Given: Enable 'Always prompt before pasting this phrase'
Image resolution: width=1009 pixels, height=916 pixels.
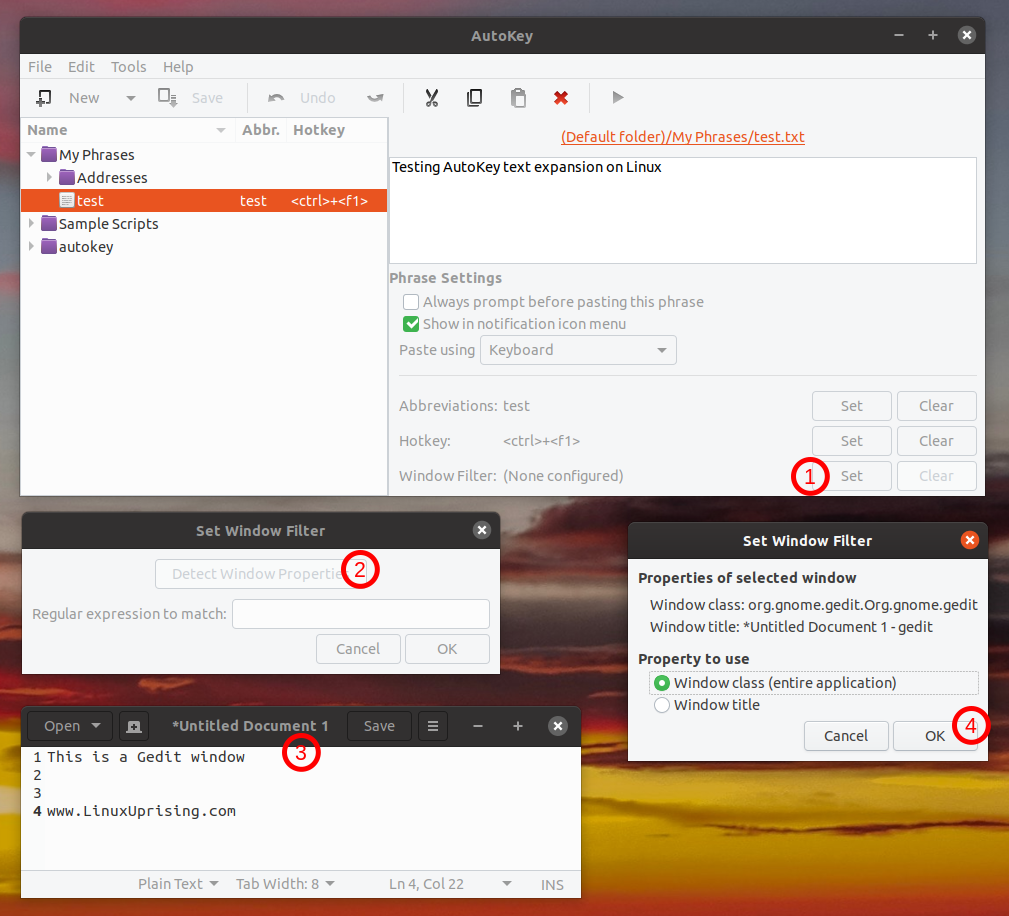Looking at the screenshot, I should (411, 301).
